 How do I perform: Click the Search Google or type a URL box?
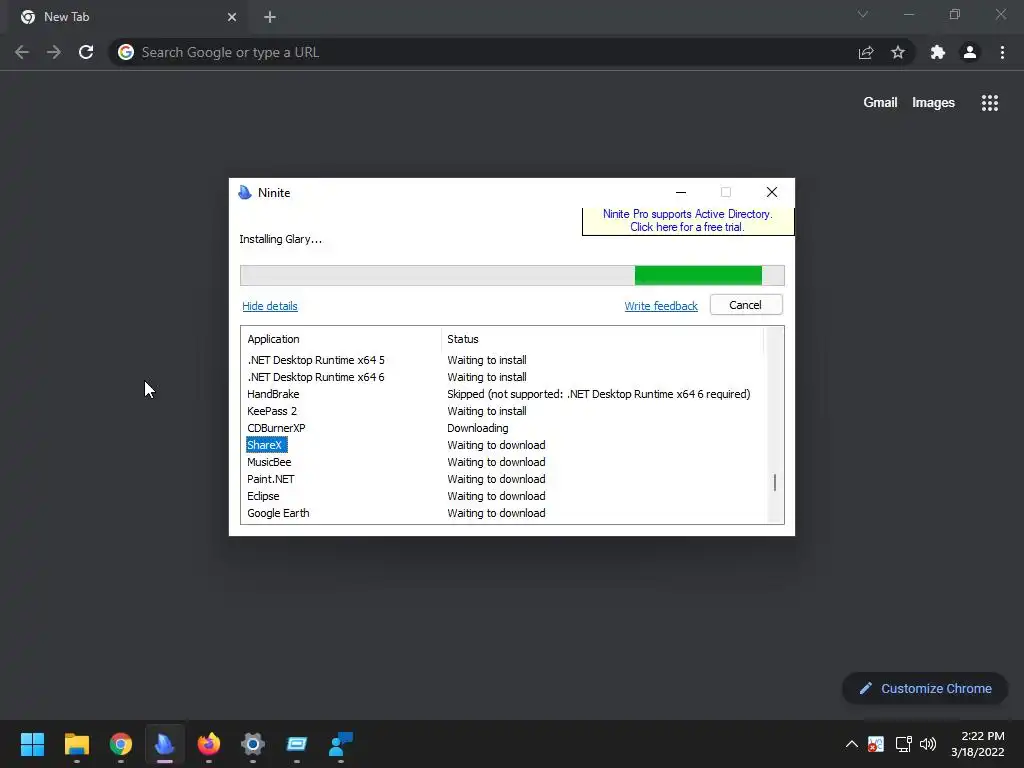pyautogui.click(x=483, y=52)
